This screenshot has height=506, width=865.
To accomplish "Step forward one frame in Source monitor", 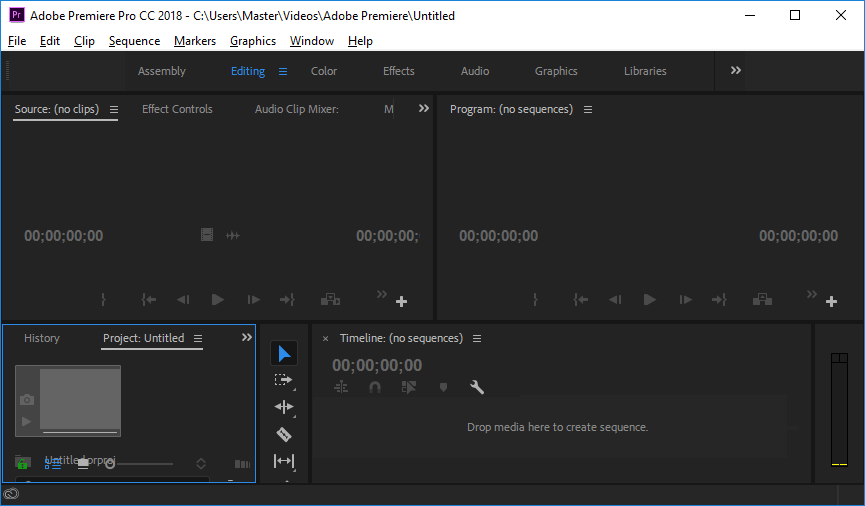I will click(x=253, y=300).
